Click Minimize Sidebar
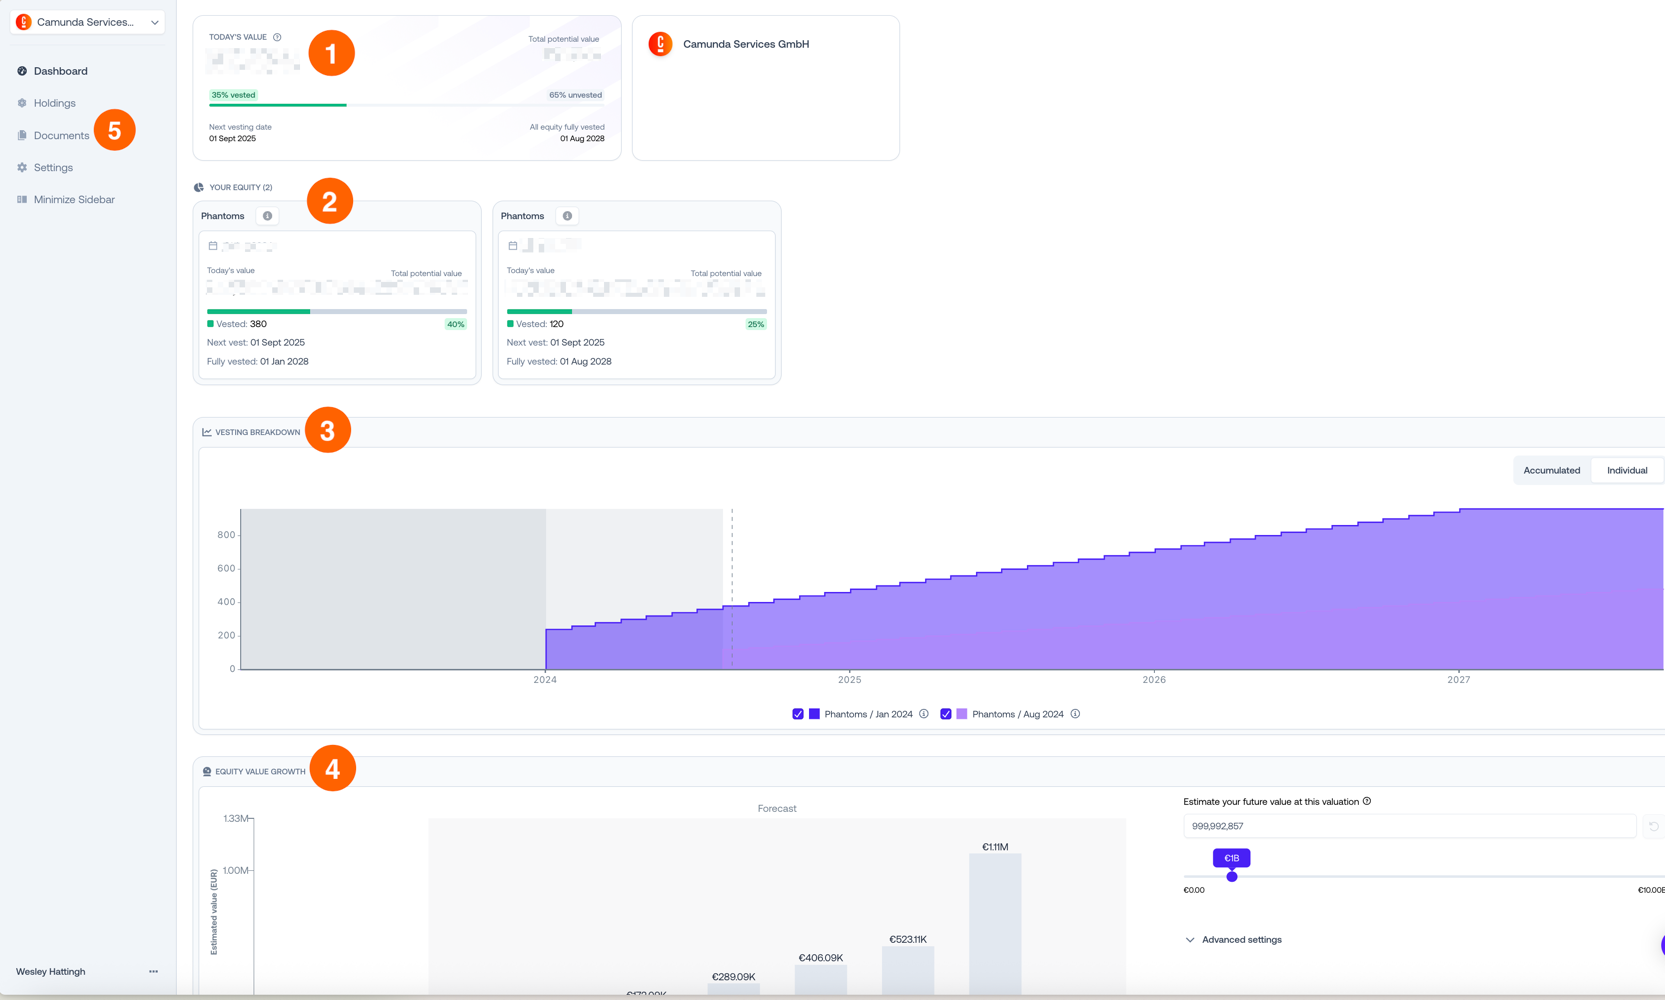Viewport: 1665px width, 1000px height. pyautogui.click(x=74, y=199)
